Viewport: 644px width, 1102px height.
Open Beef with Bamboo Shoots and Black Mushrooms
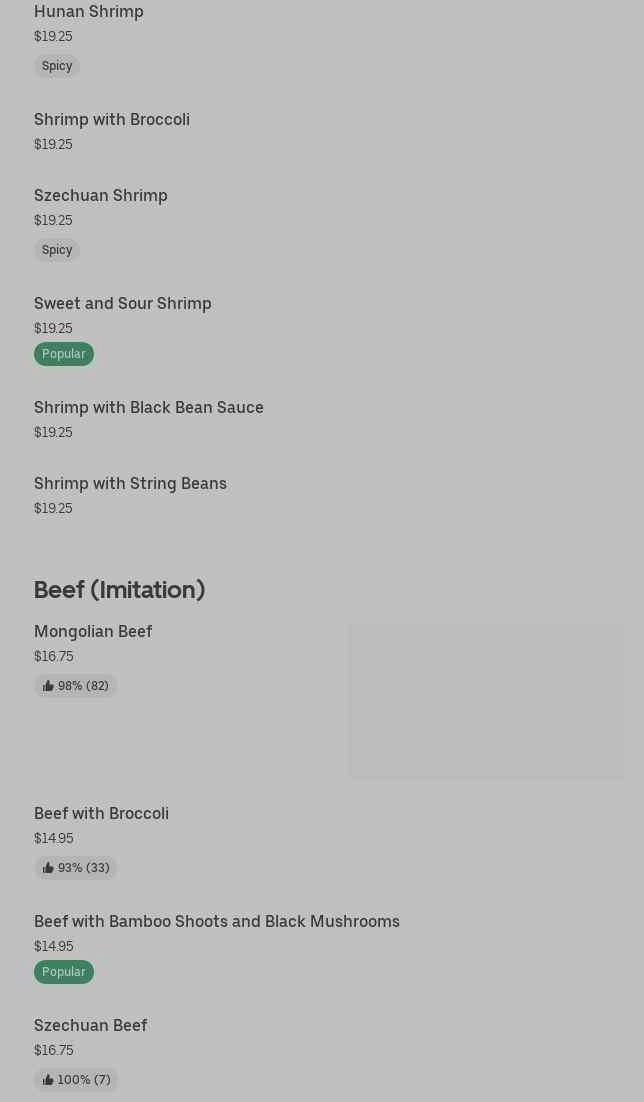(x=217, y=921)
